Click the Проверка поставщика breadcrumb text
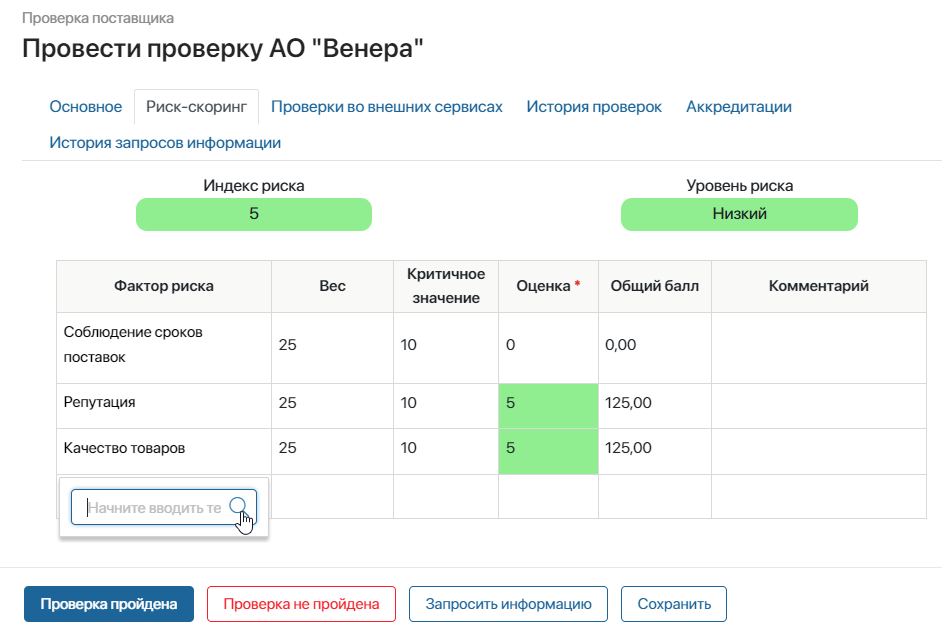The width and height of the screenshot is (942, 635). pos(98,18)
